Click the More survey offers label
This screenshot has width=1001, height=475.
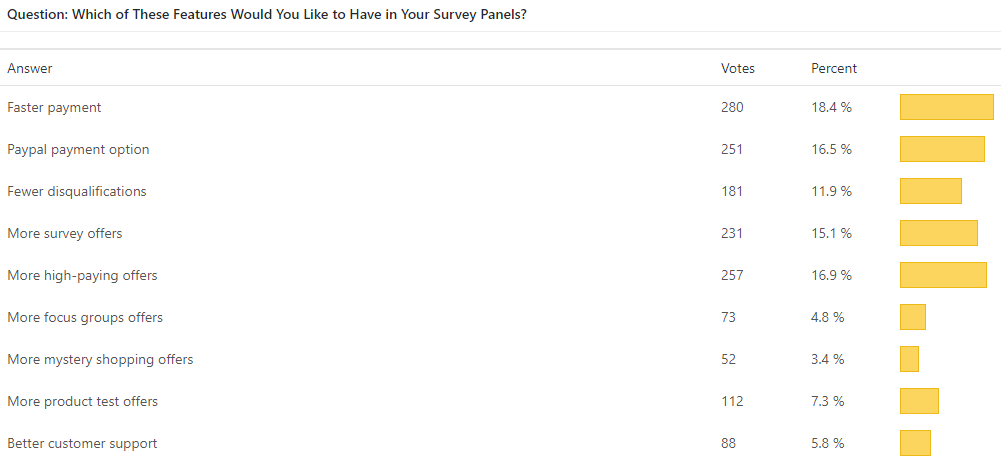click(64, 233)
